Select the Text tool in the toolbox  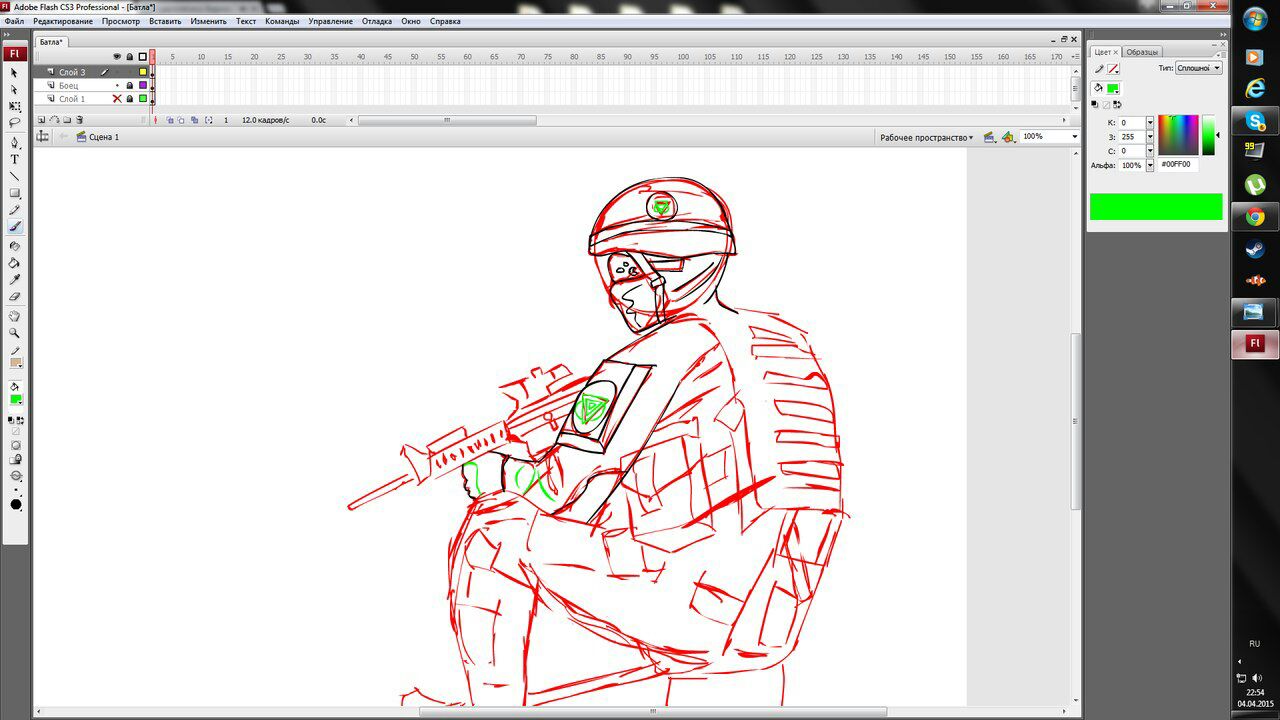pos(15,159)
